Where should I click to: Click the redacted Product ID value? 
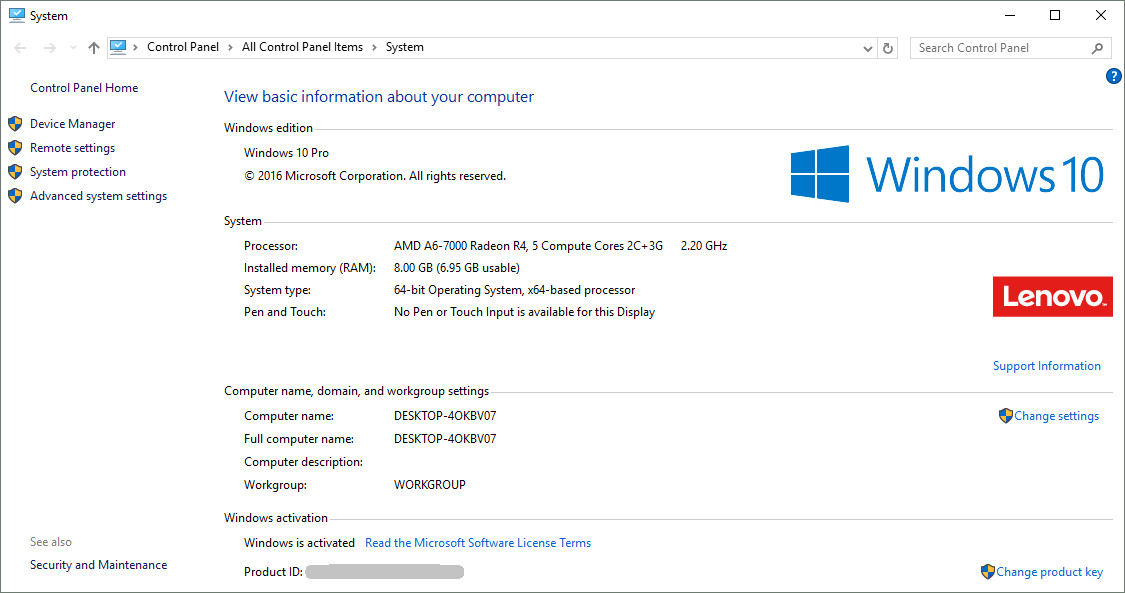(x=385, y=571)
